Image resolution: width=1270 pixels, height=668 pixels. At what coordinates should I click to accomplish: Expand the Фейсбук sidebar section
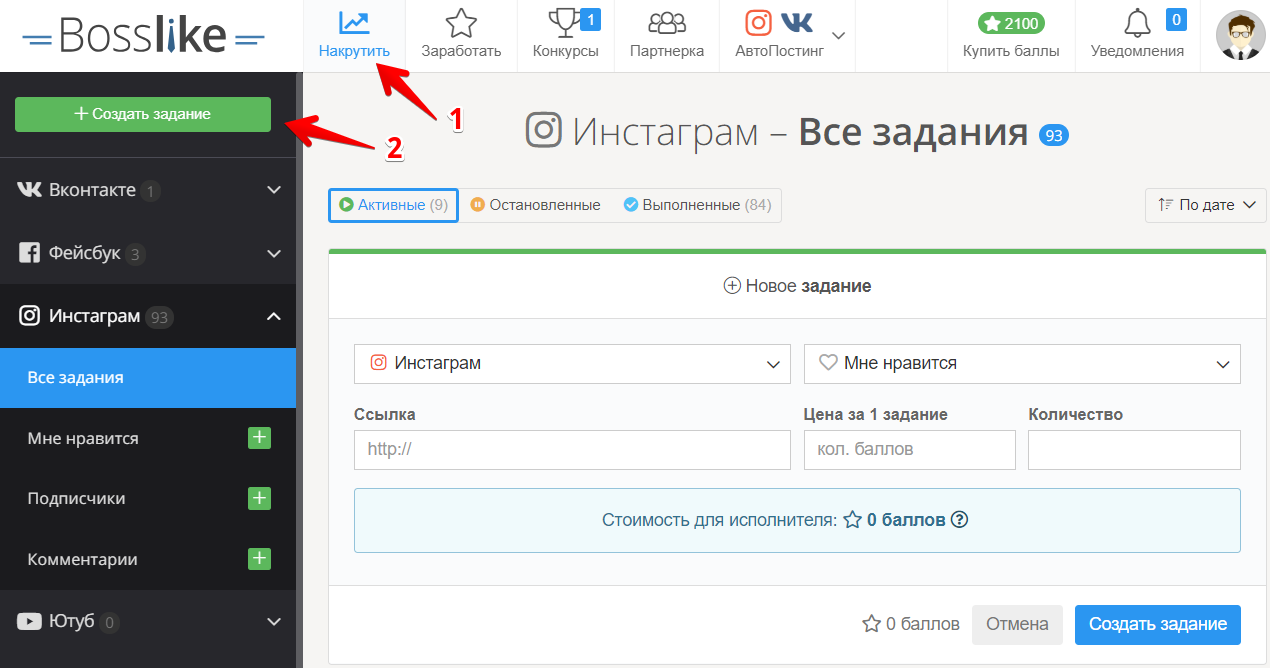tap(148, 253)
